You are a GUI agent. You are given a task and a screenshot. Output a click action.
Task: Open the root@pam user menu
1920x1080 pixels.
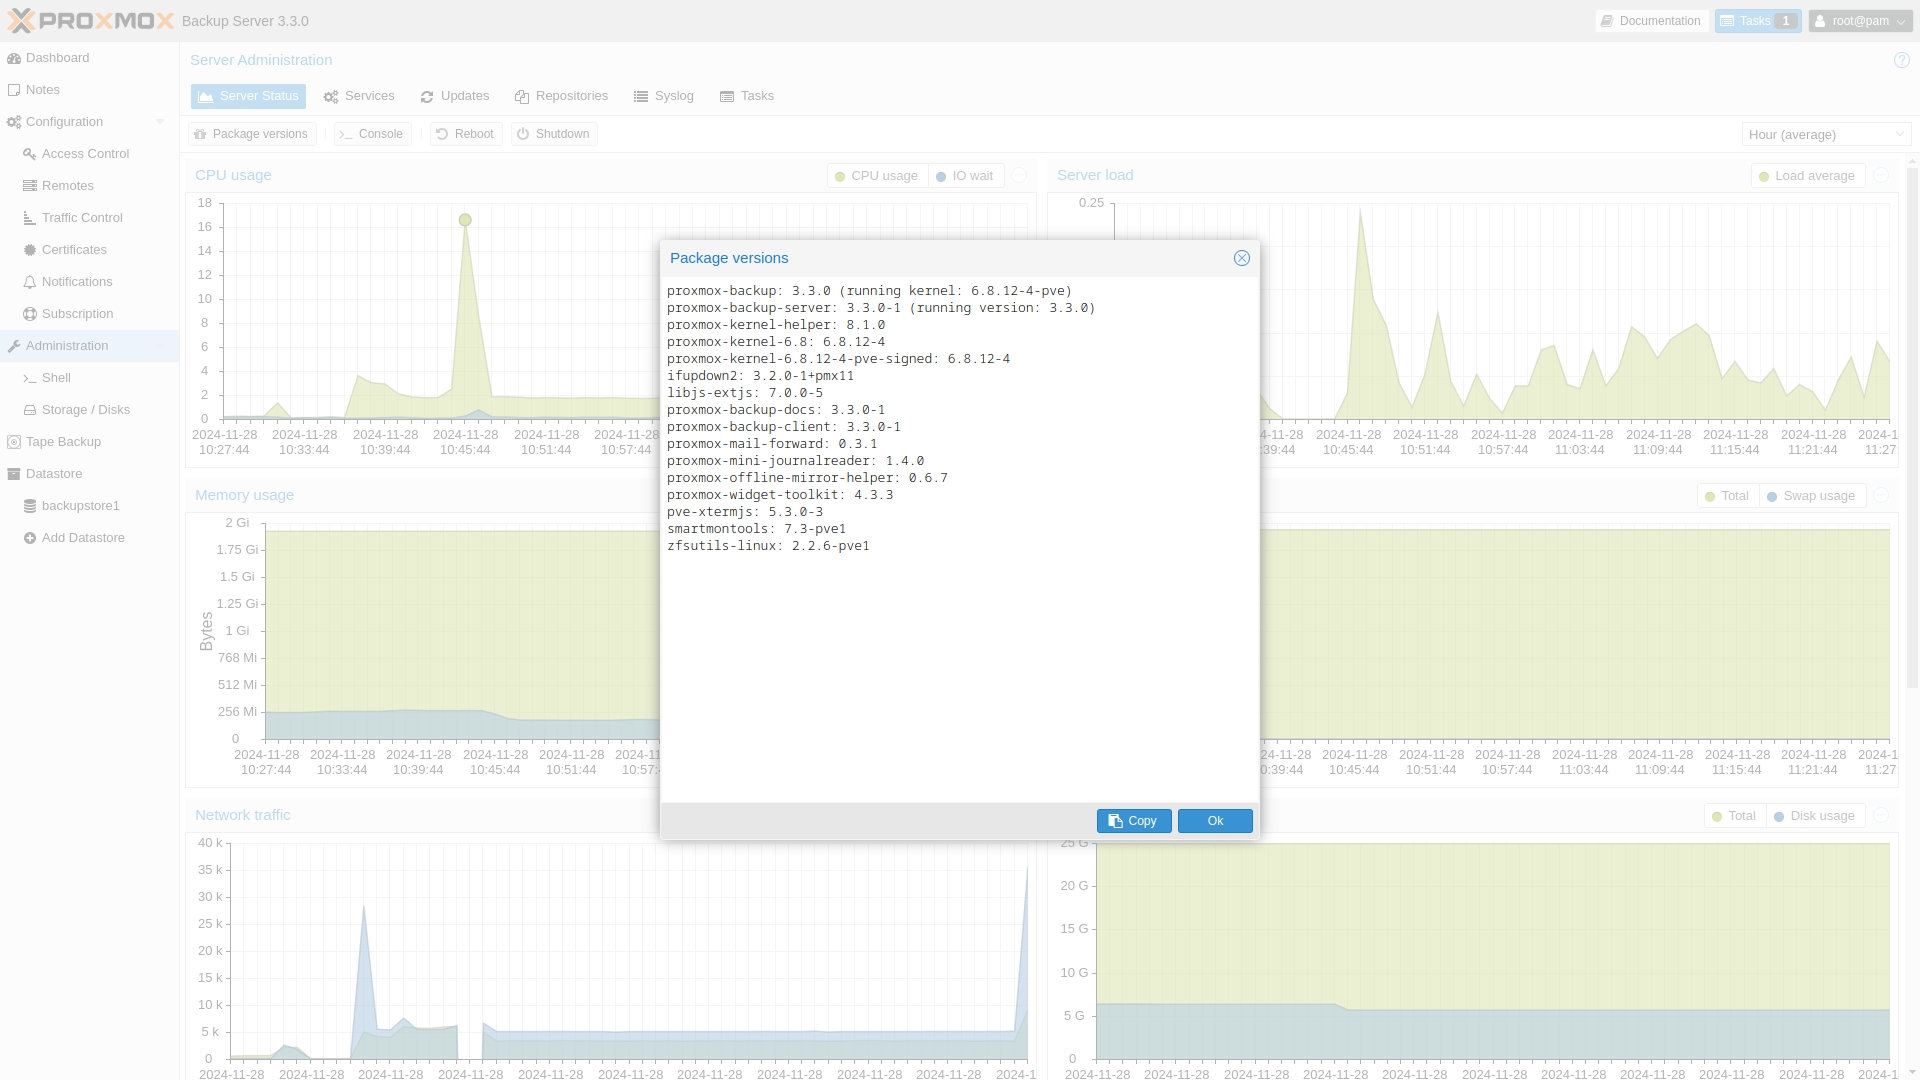pyautogui.click(x=1859, y=20)
